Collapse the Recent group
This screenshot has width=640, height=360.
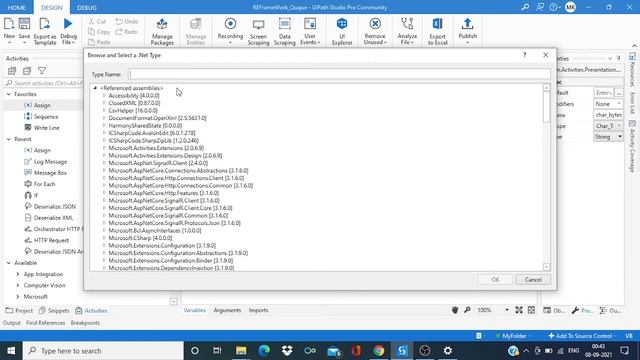pyautogui.click(x=9, y=139)
